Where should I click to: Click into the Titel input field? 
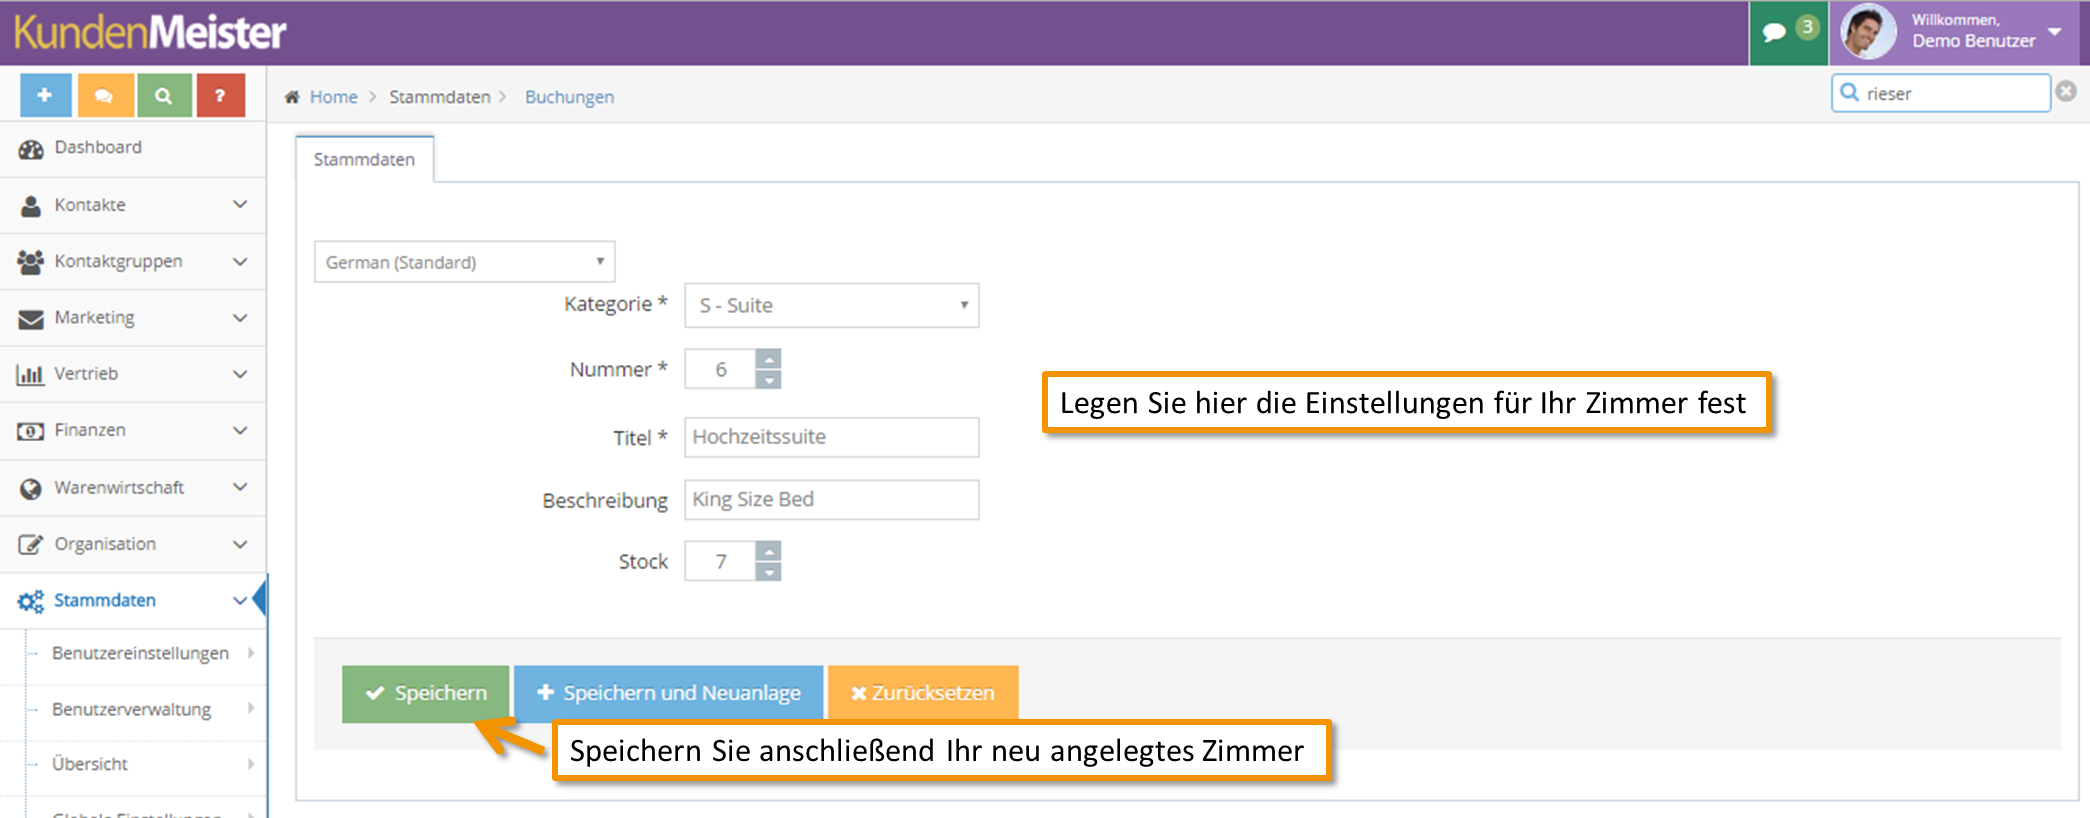click(831, 437)
